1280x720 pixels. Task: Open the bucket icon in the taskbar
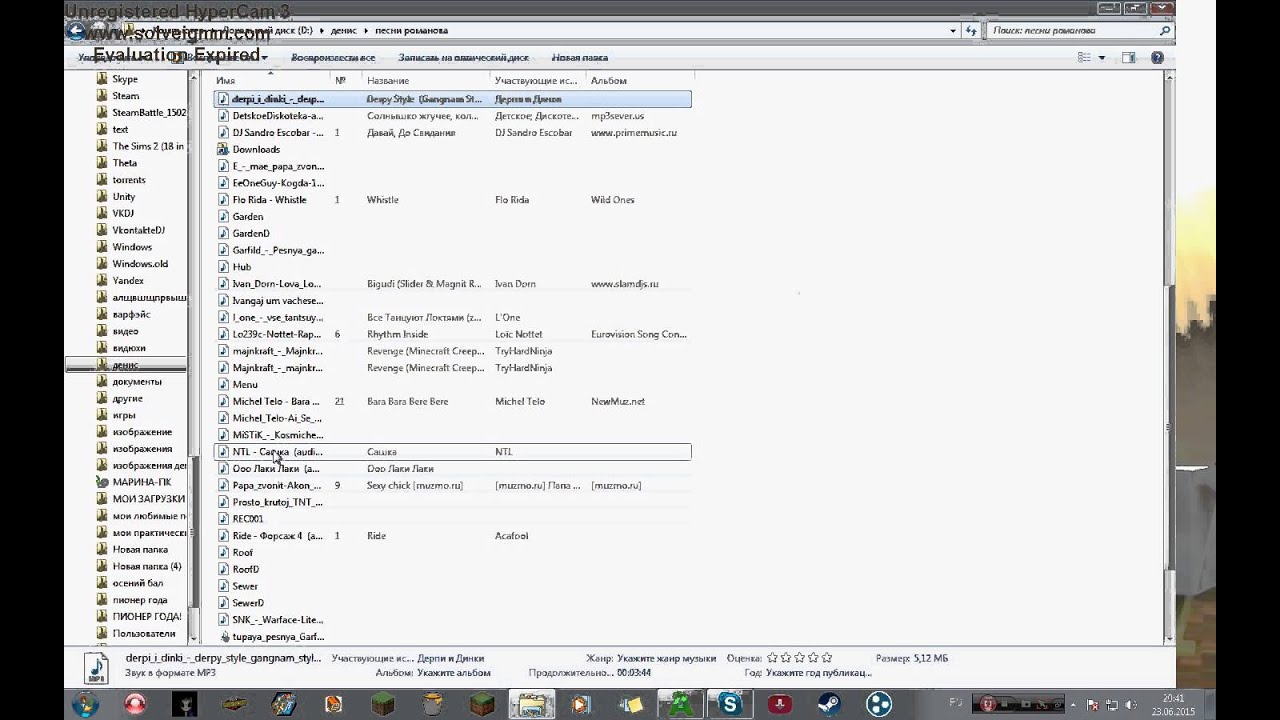[432, 705]
